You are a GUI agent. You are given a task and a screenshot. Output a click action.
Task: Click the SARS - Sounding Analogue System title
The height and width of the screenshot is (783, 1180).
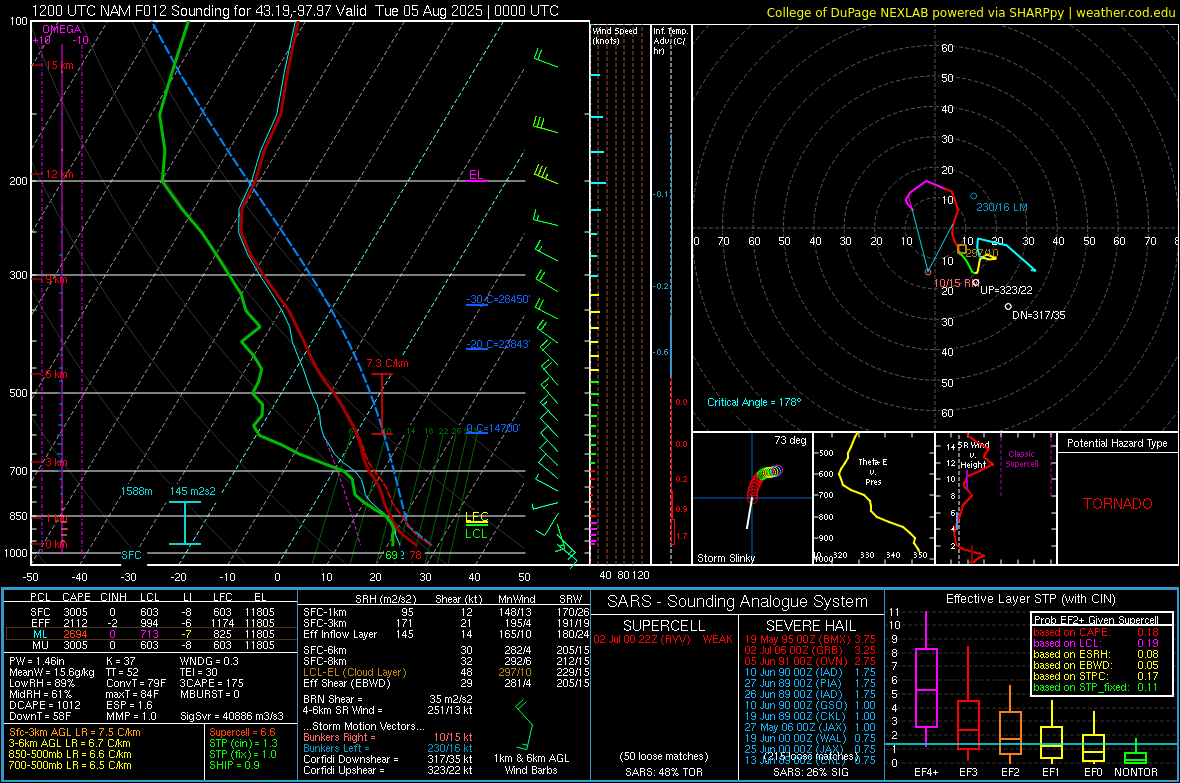[738, 602]
